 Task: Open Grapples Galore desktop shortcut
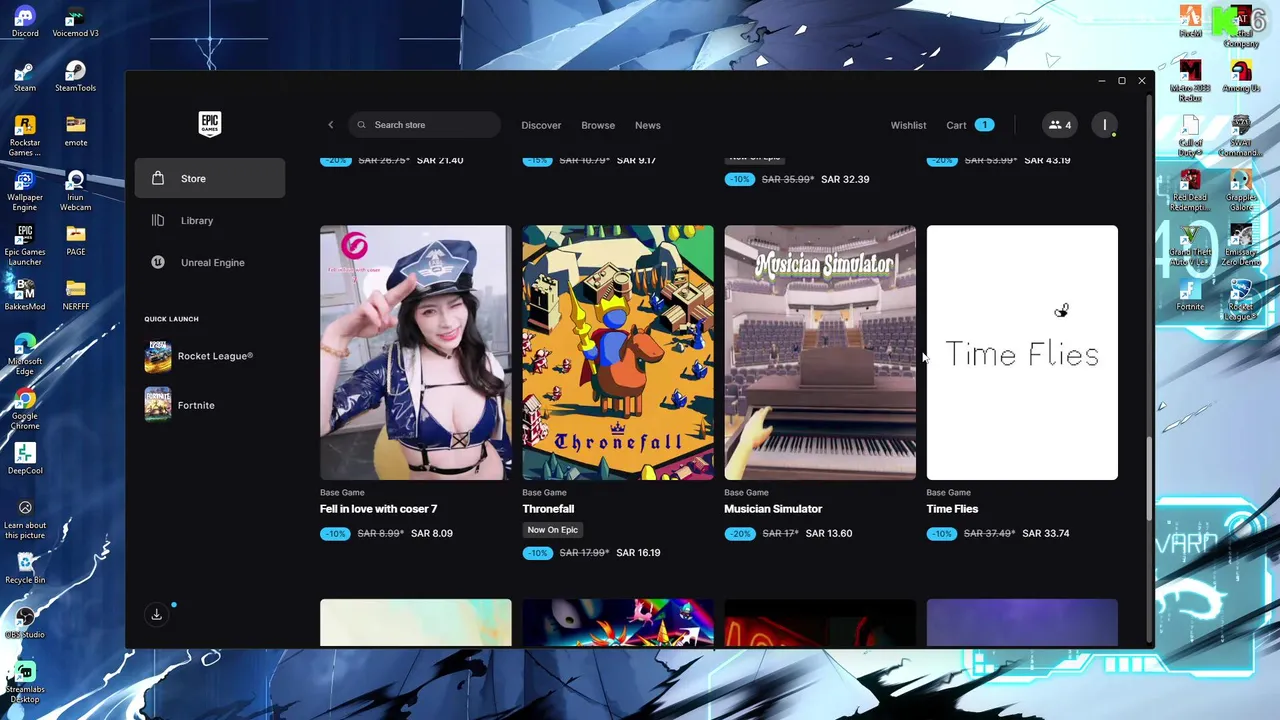tap(1241, 190)
